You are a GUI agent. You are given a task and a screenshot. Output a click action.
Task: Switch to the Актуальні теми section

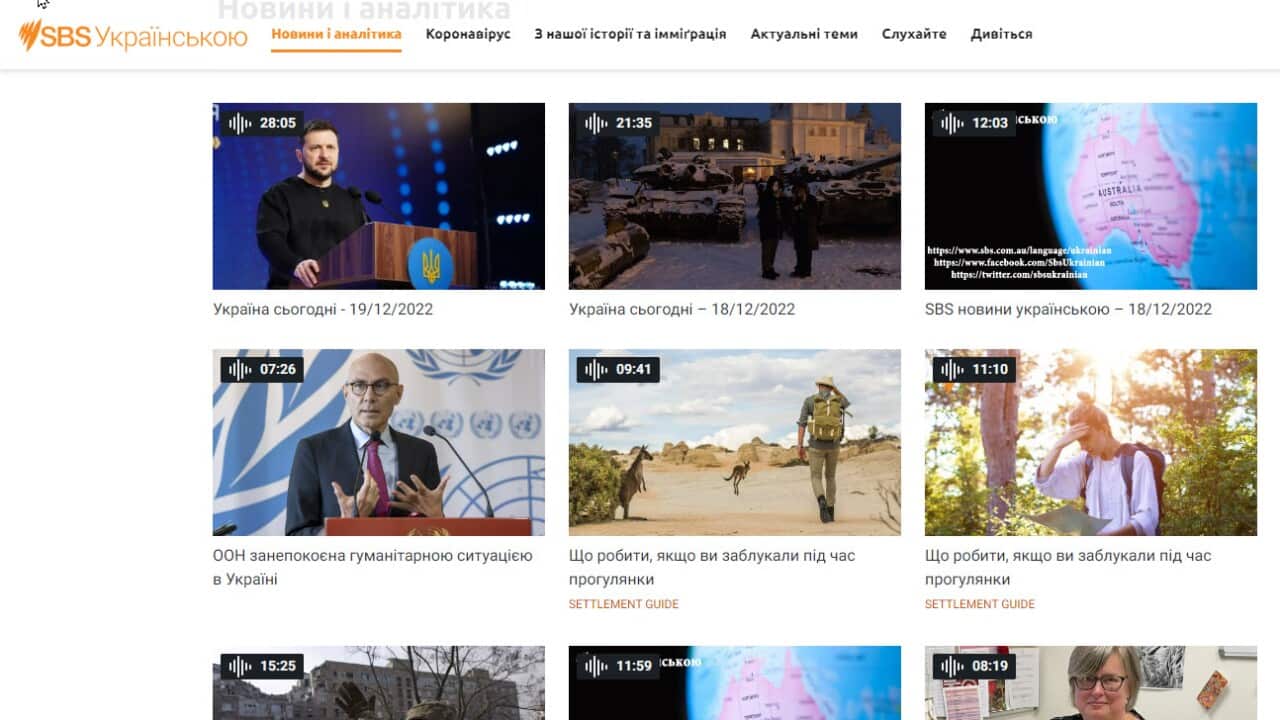pyautogui.click(x=804, y=34)
